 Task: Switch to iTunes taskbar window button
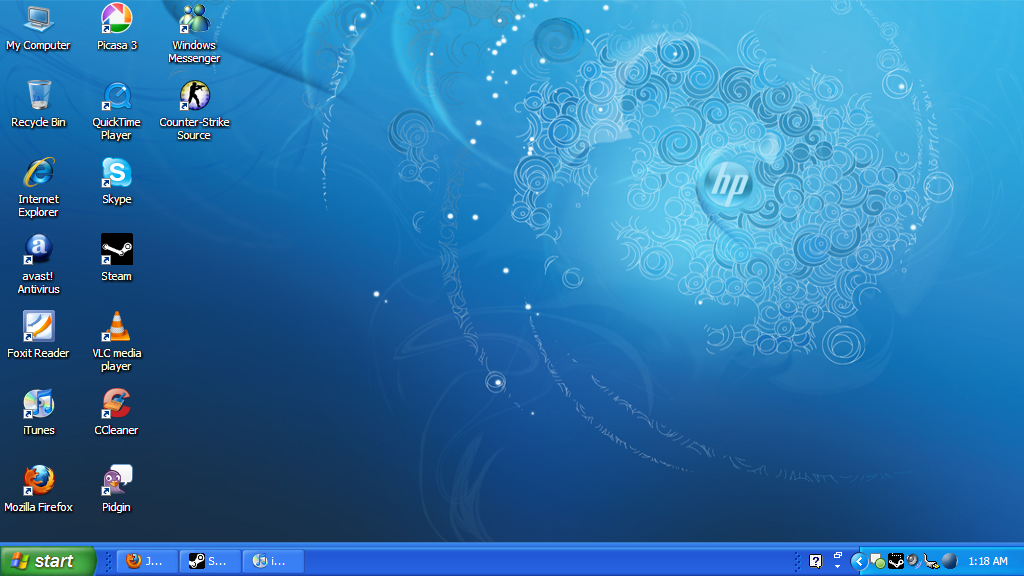(273, 561)
